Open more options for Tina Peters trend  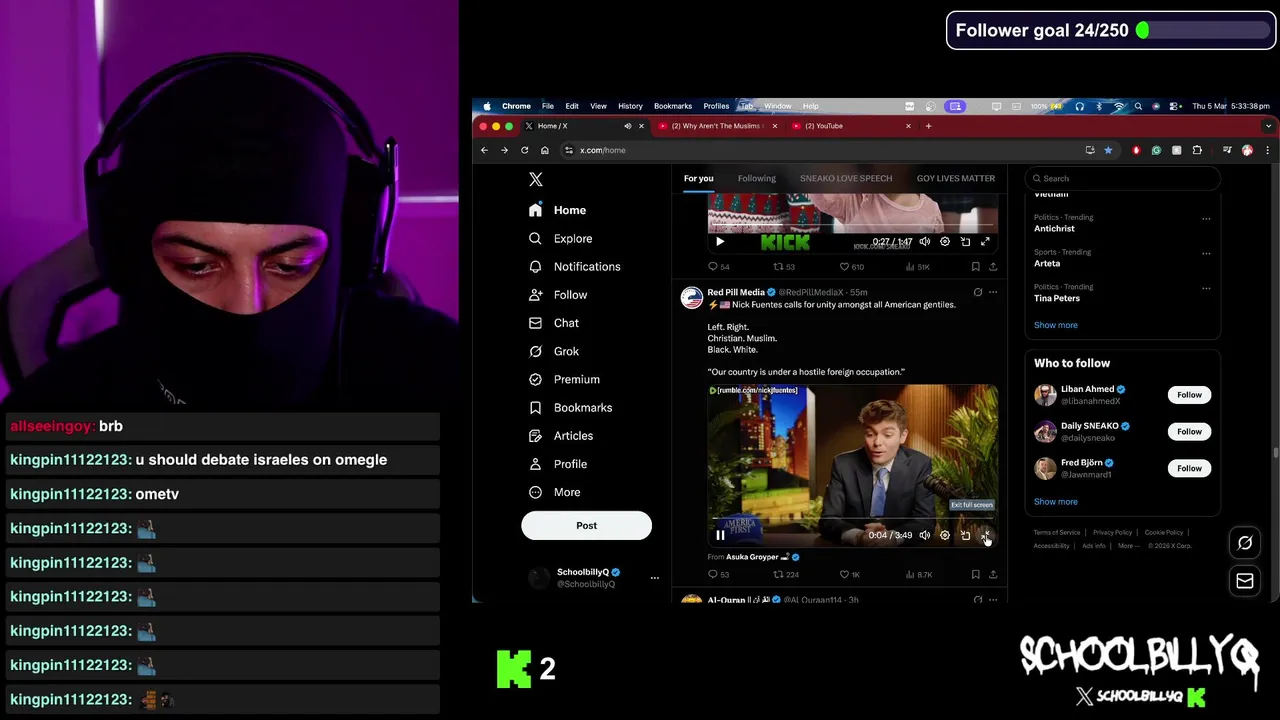point(1206,288)
